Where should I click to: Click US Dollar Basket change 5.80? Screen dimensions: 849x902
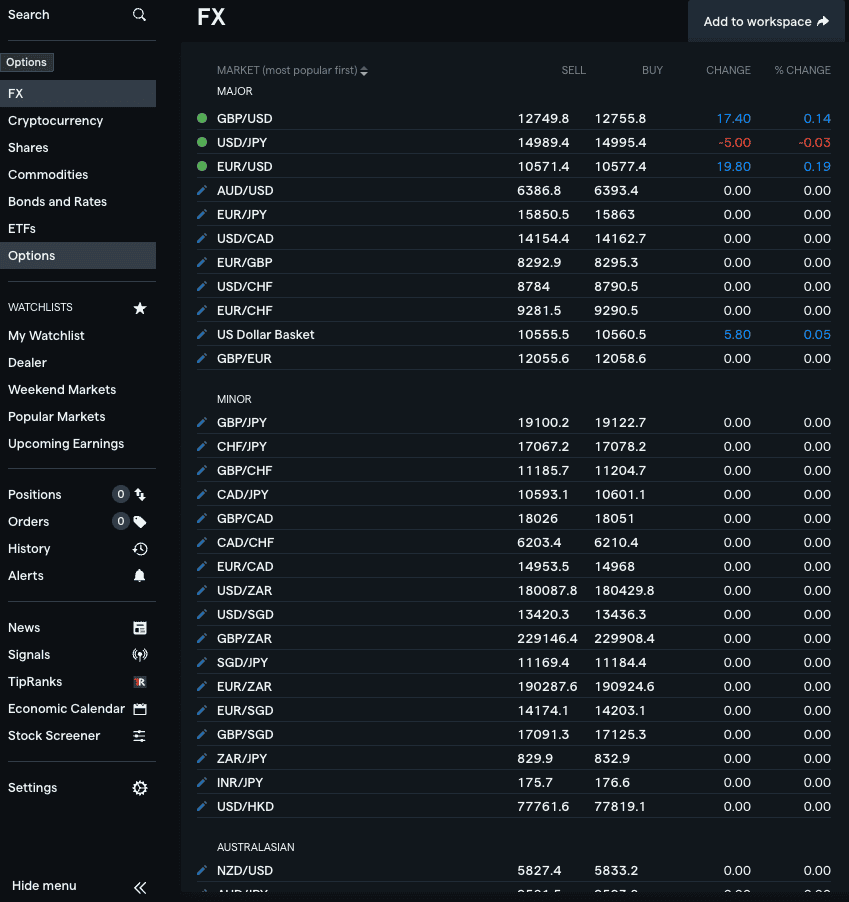[737, 335]
